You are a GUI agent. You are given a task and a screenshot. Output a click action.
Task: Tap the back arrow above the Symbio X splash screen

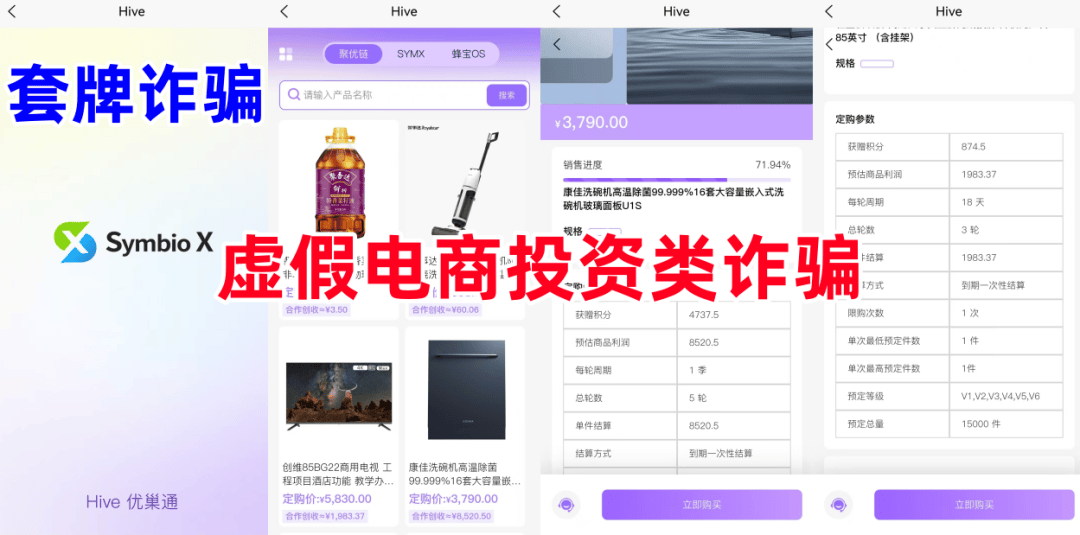(x=13, y=12)
